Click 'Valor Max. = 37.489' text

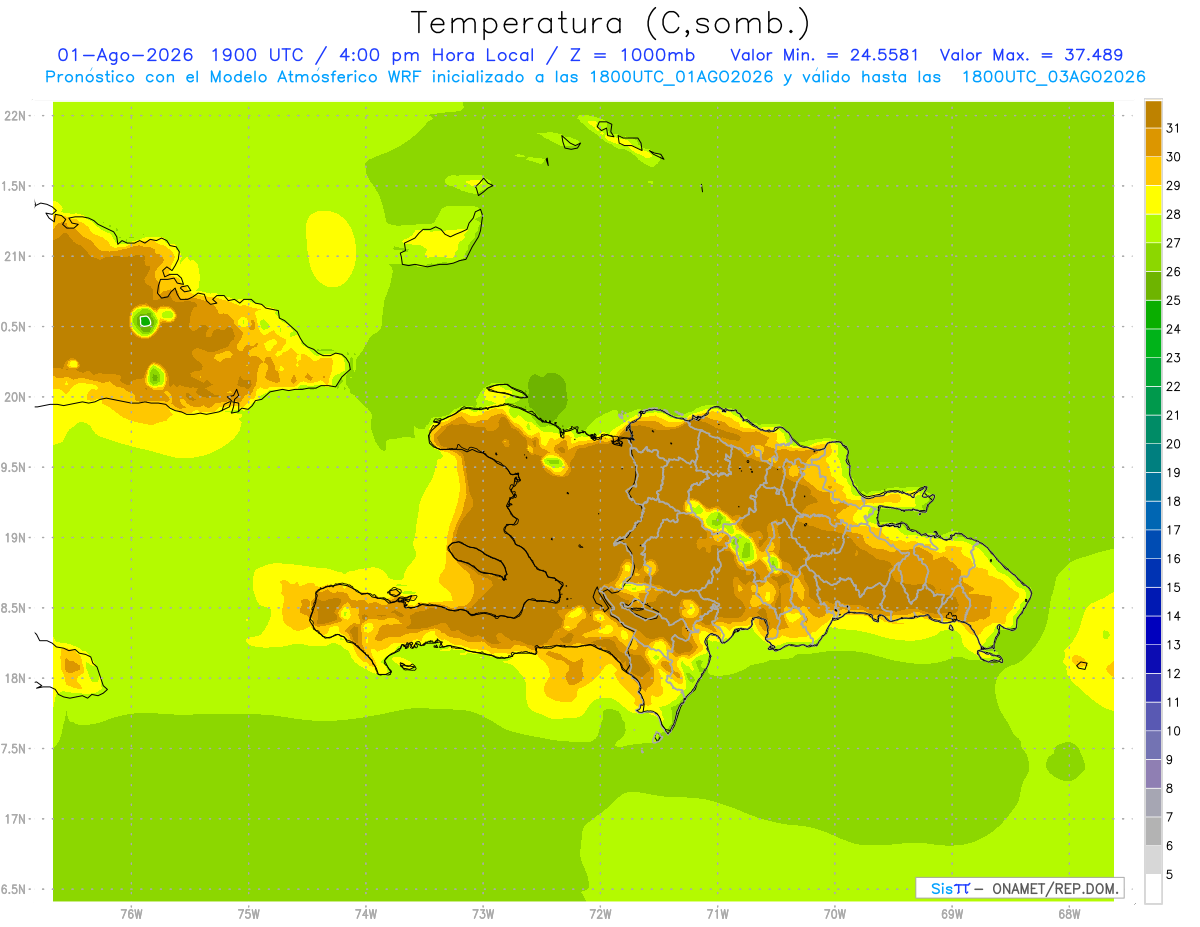pos(1032,55)
